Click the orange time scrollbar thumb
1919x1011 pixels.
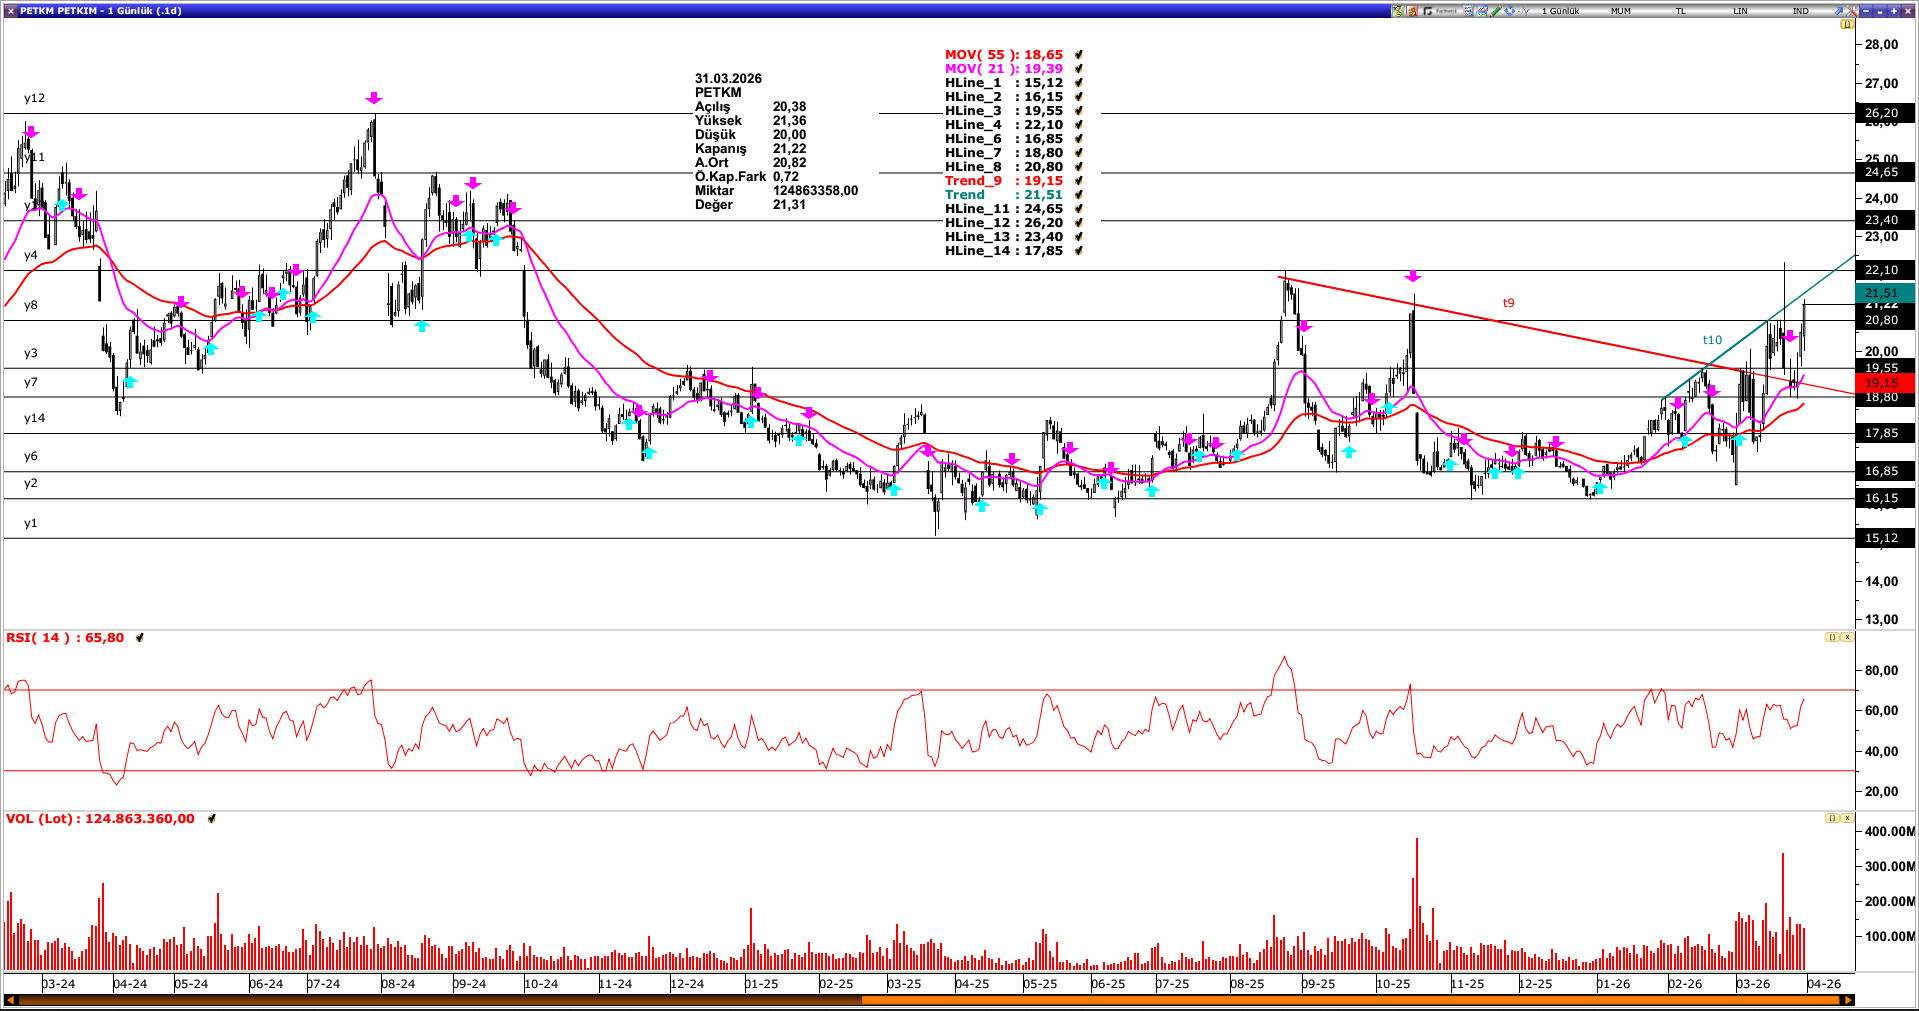coord(1351,1000)
